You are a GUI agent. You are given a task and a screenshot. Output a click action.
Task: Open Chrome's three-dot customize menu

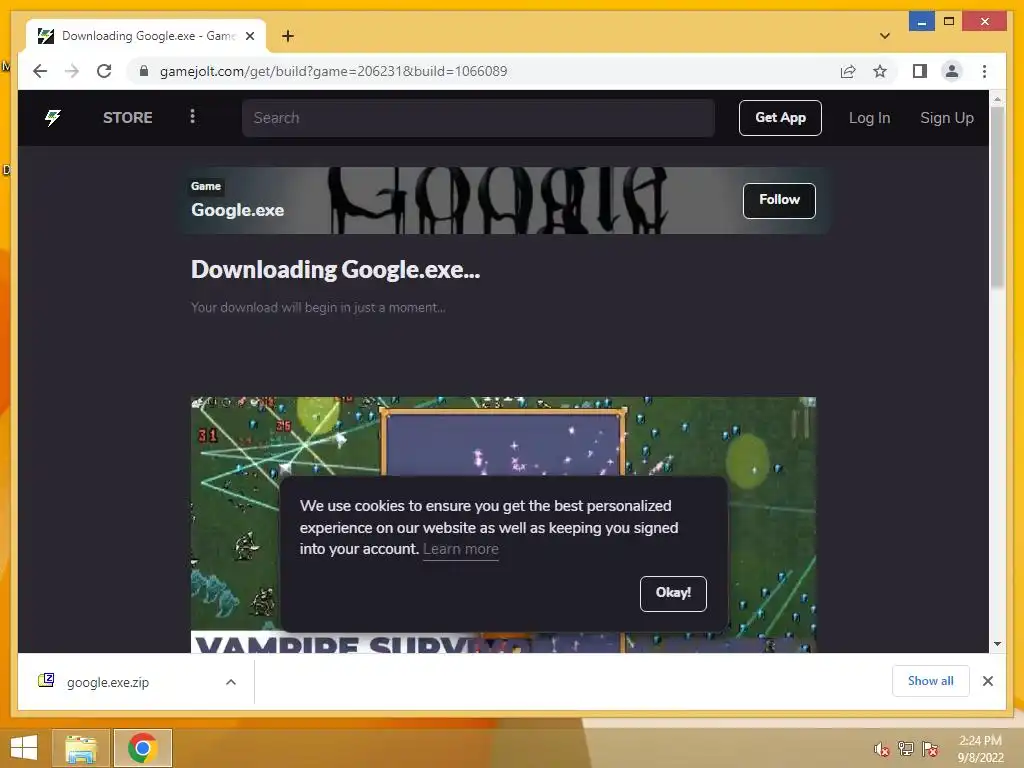click(984, 71)
